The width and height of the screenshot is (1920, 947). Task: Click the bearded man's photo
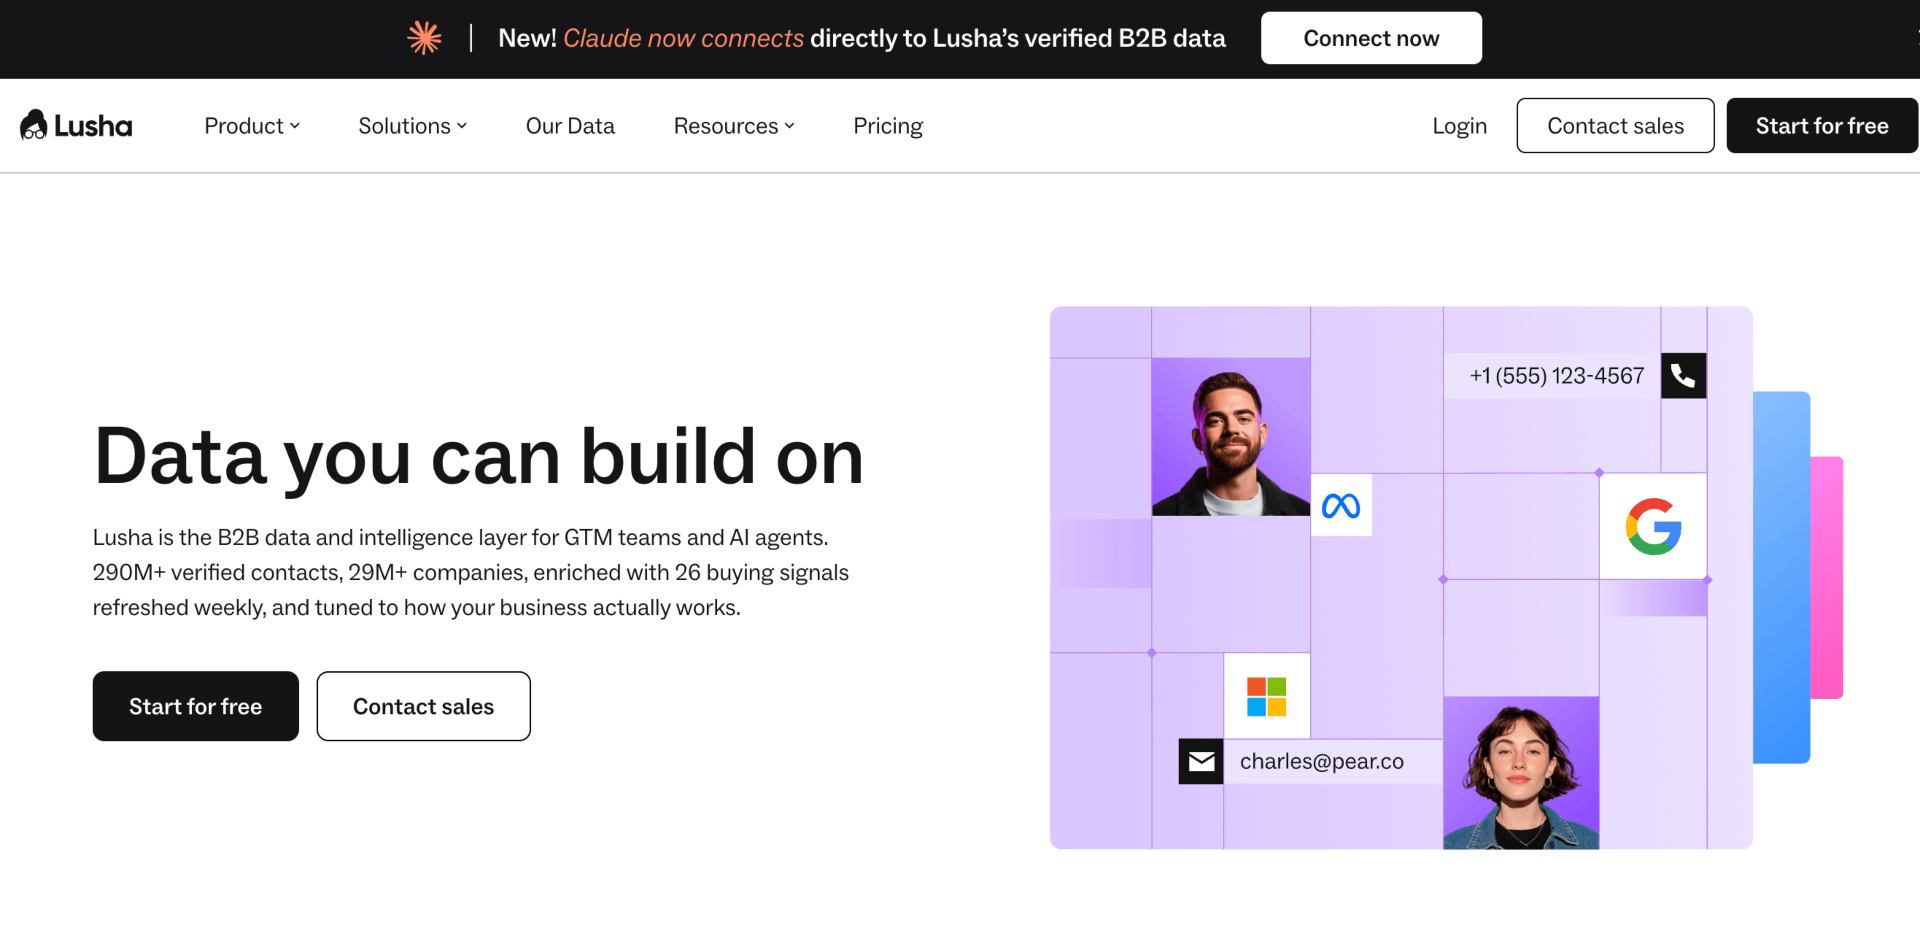[x=1231, y=437]
